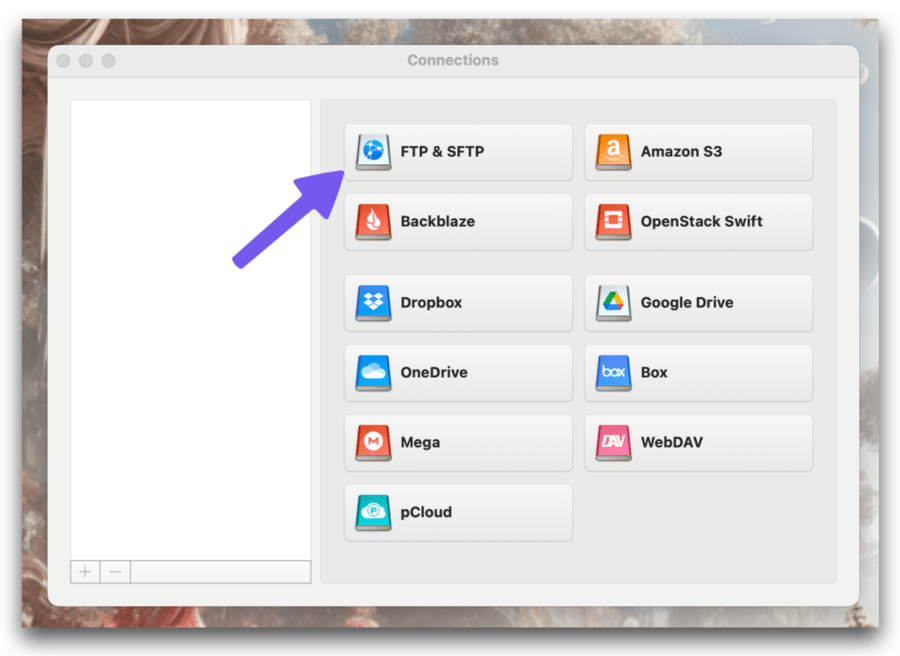The height and width of the screenshot is (656, 900).
Task: Click the Mega drive icon
Action: coord(372,443)
